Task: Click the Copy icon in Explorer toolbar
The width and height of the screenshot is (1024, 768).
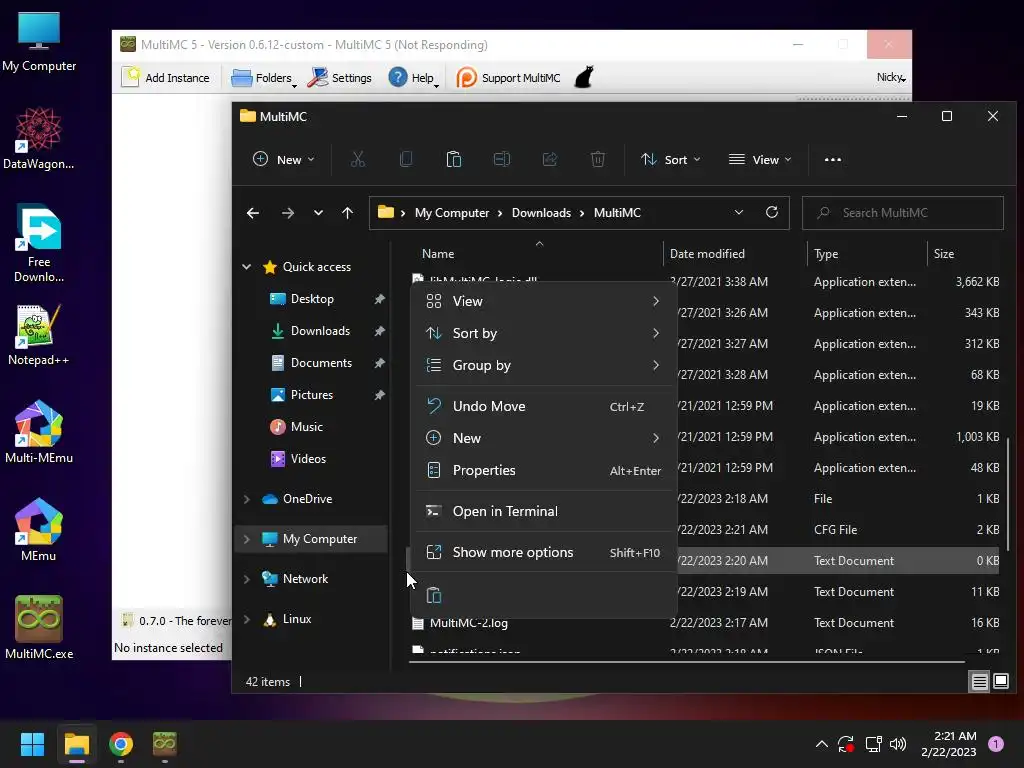Action: 406,159
